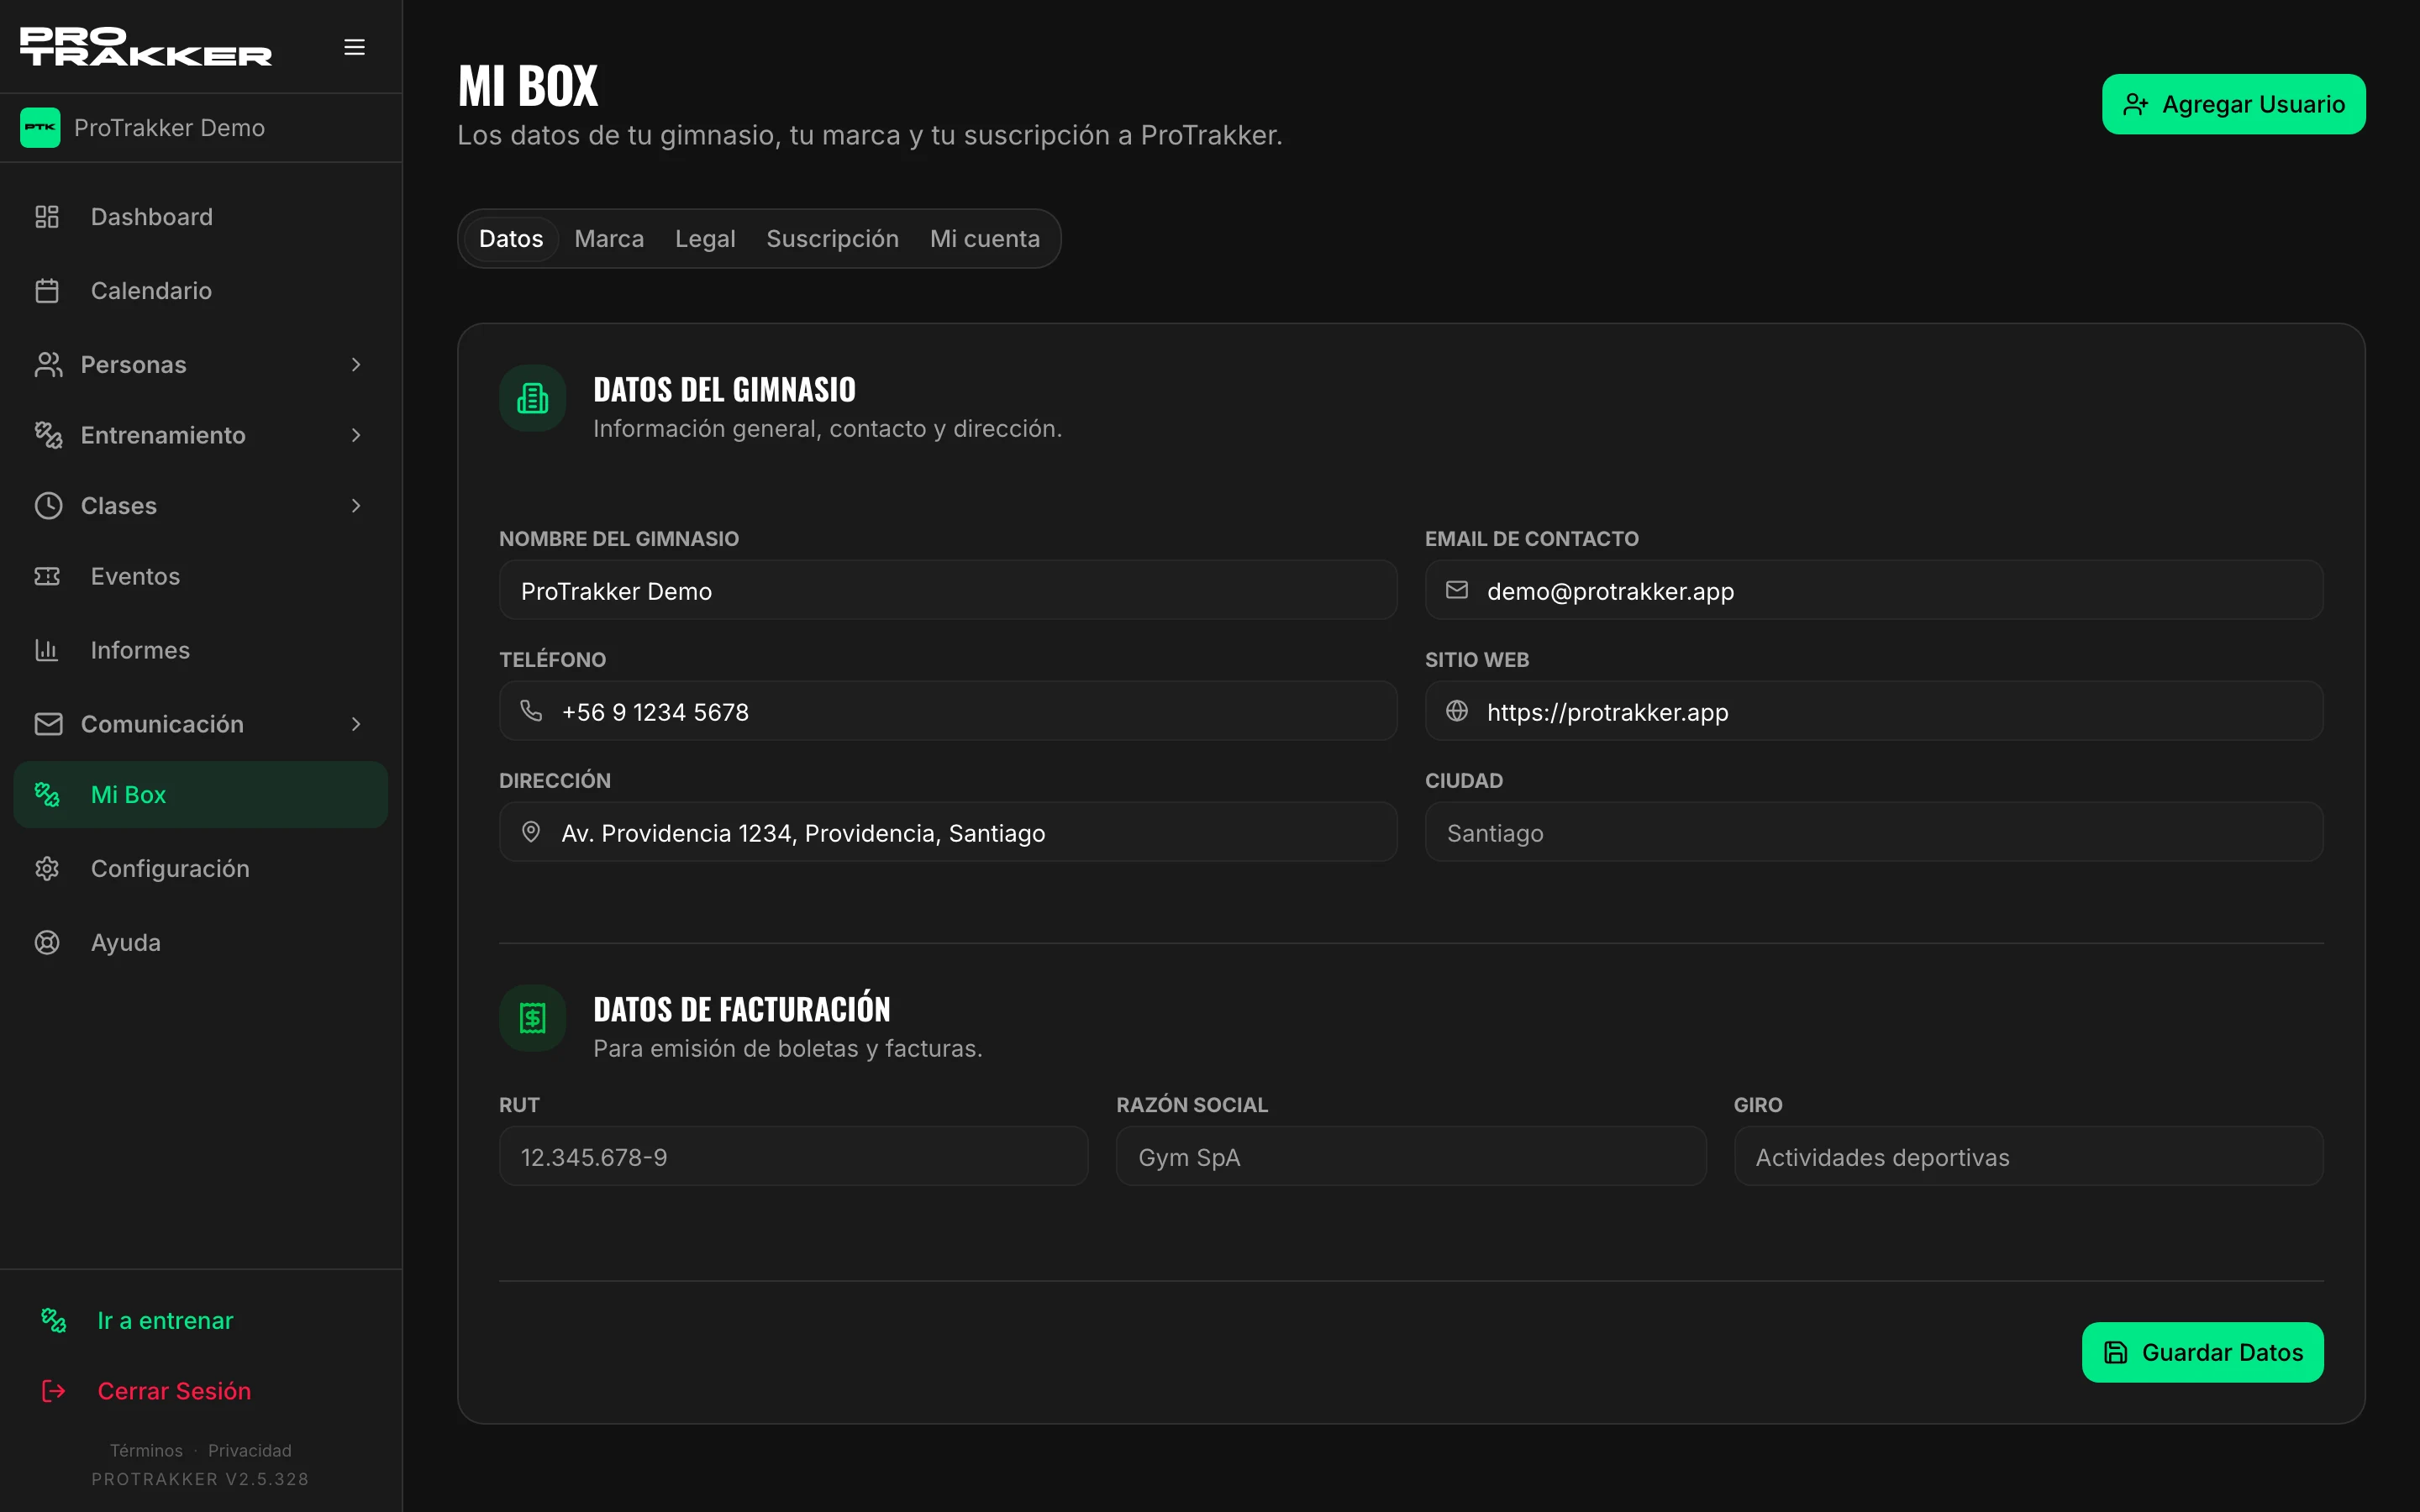Image resolution: width=2420 pixels, height=1512 pixels.
Task: Click the Clases clock icon
Action: click(48, 506)
